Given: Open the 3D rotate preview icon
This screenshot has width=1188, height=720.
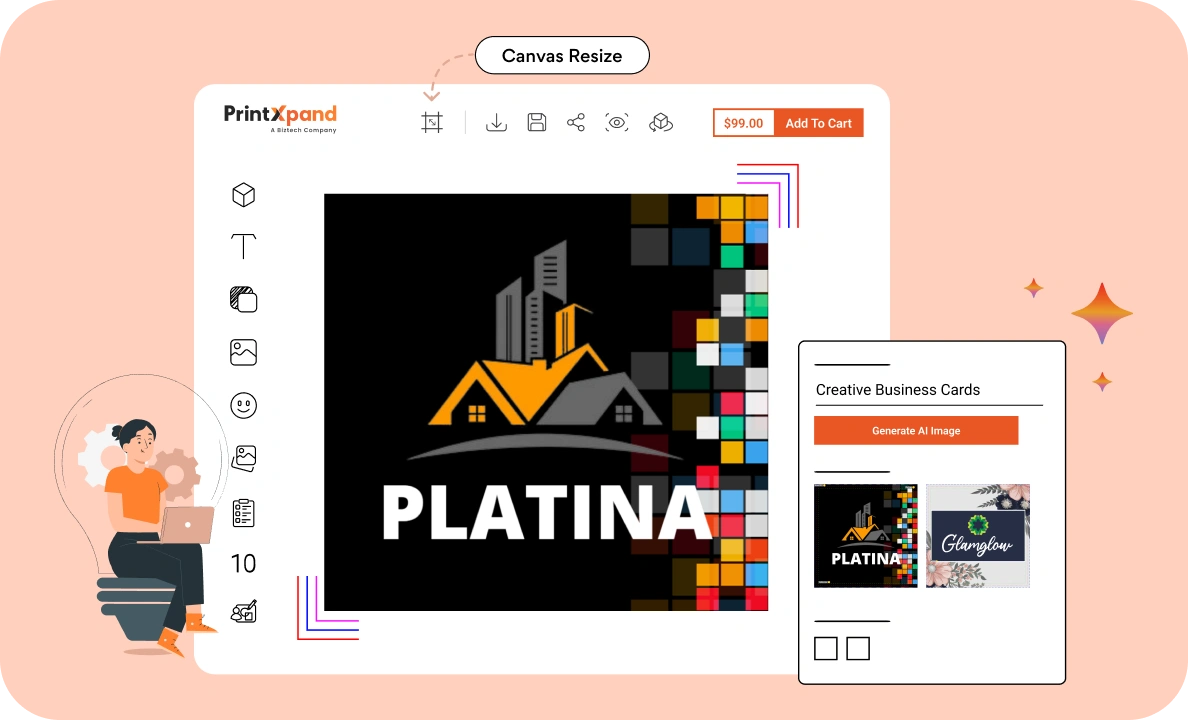Looking at the screenshot, I should (661, 123).
